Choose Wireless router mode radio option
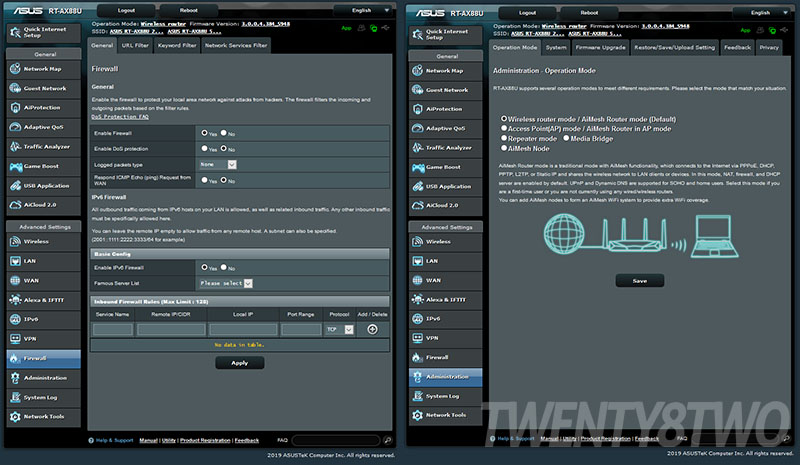 pos(504,118)
